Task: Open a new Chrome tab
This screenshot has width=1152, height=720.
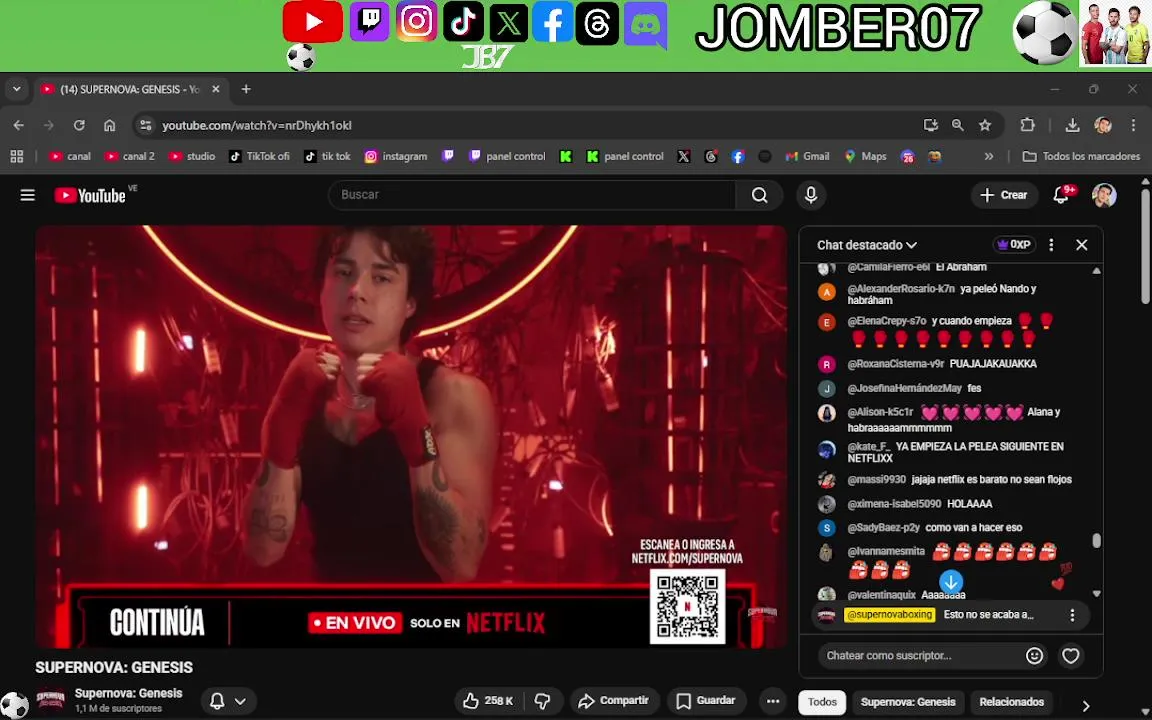Action: 246,89
